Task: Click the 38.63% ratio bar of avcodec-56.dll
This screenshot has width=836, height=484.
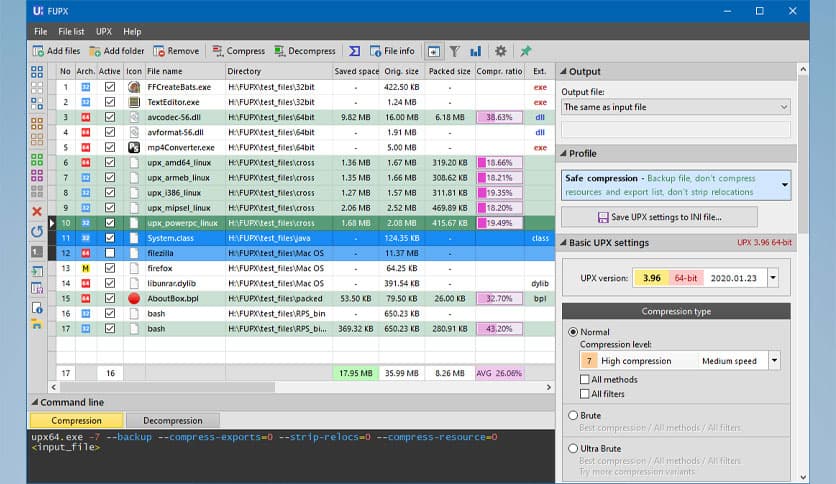Action: click(500, 117)
